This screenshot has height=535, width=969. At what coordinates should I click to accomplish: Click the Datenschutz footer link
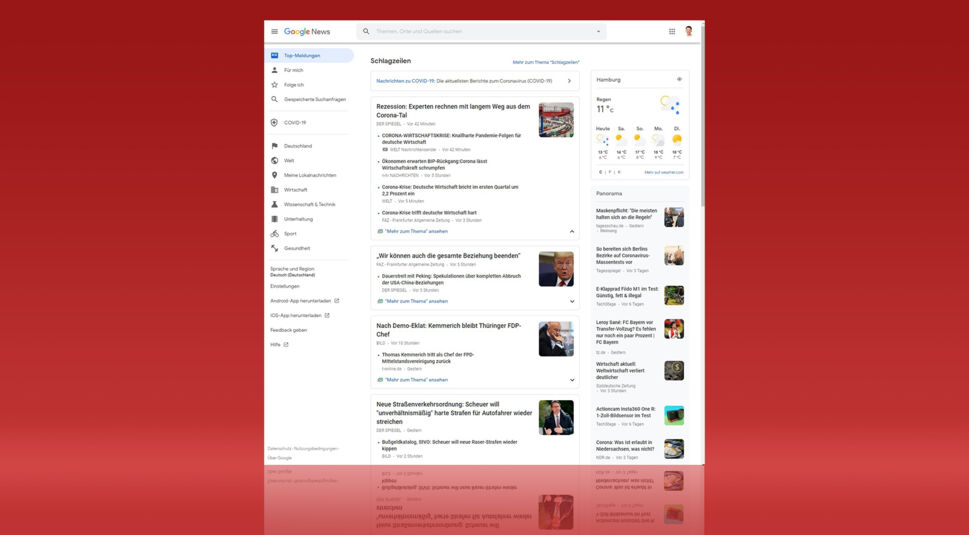pyautogui.click(x=279, y=449)
